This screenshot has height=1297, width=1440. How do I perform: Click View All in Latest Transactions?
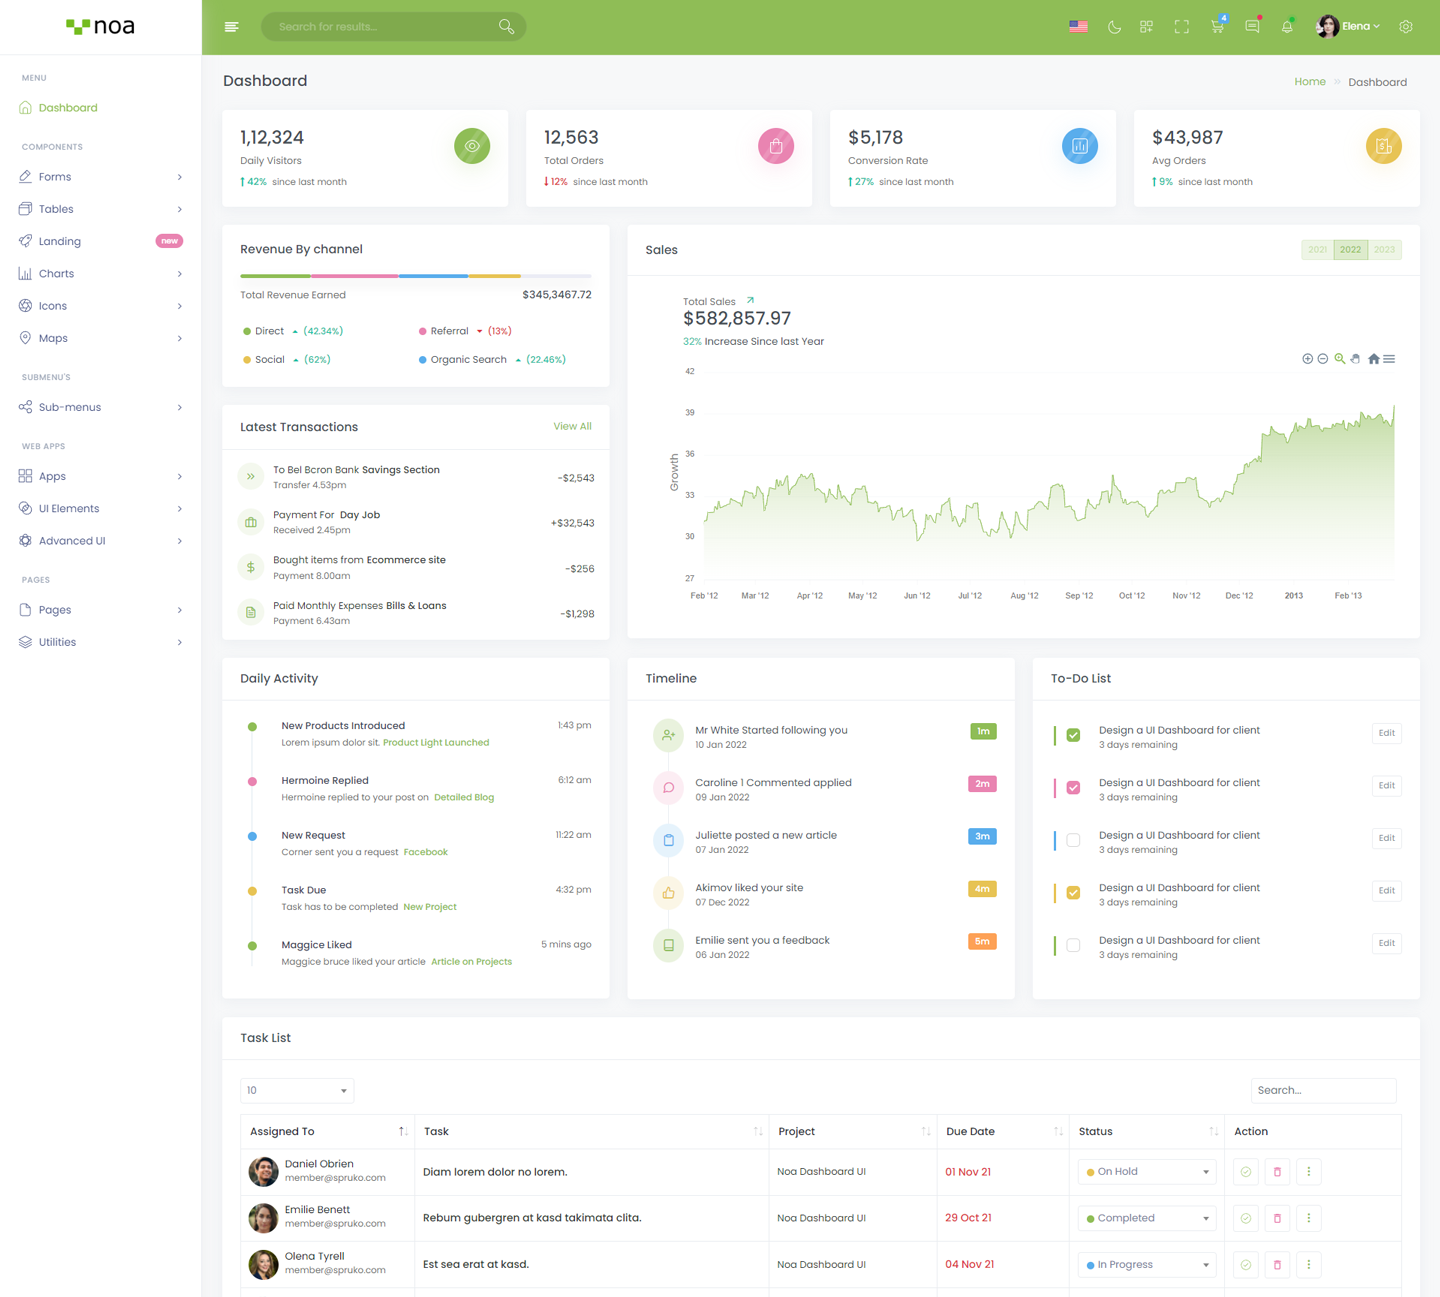point(572,427)
